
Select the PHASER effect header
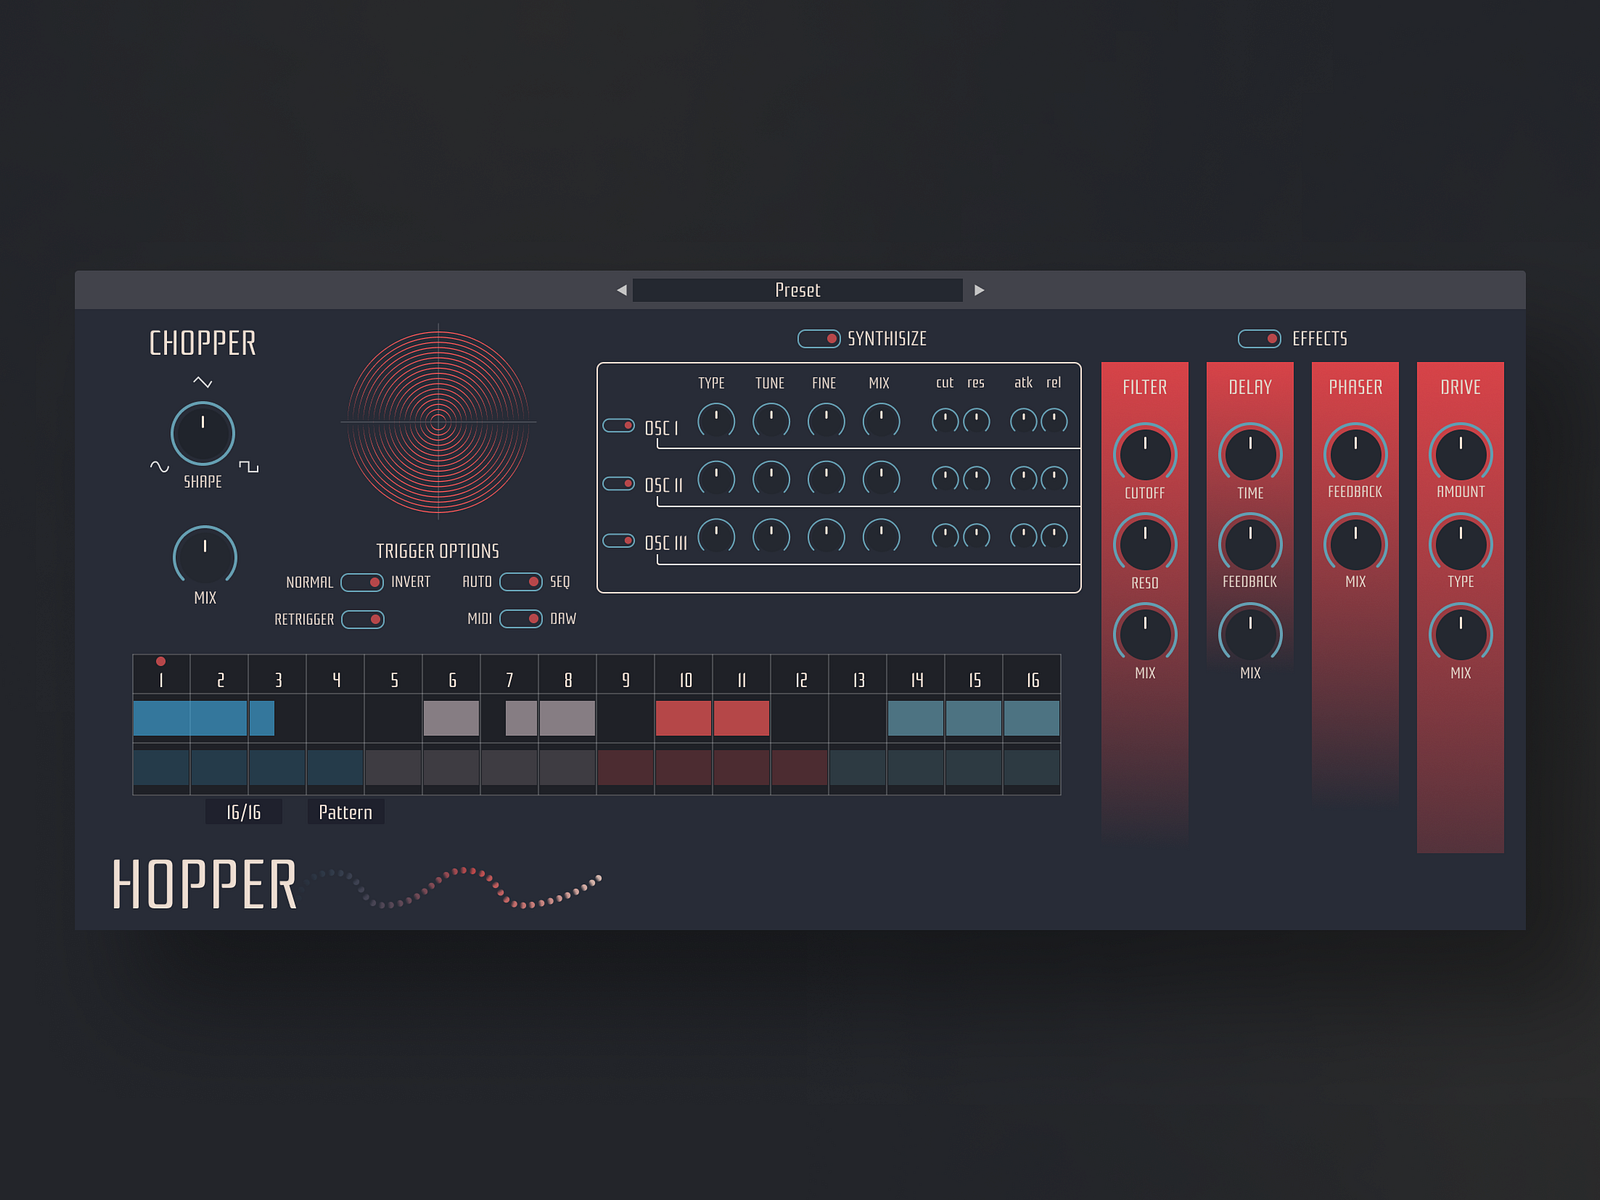pyautogui.click(x=1355, y=387)
